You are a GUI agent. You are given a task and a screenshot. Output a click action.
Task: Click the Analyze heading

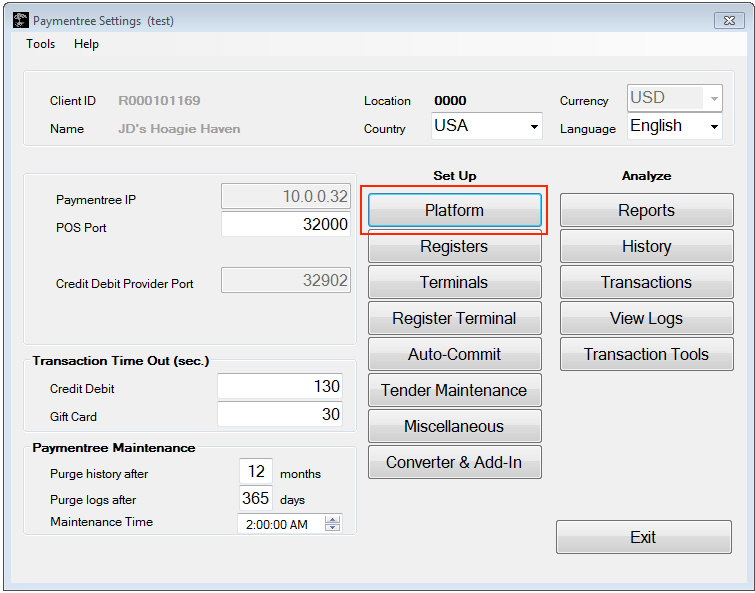coord(646,176)
